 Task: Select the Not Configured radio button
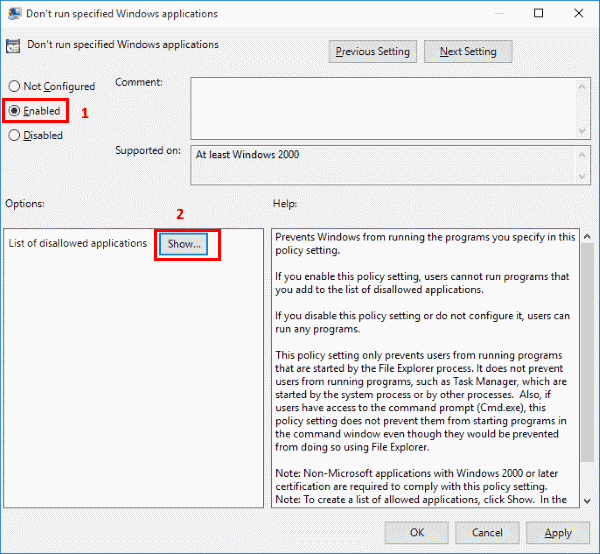14,86
